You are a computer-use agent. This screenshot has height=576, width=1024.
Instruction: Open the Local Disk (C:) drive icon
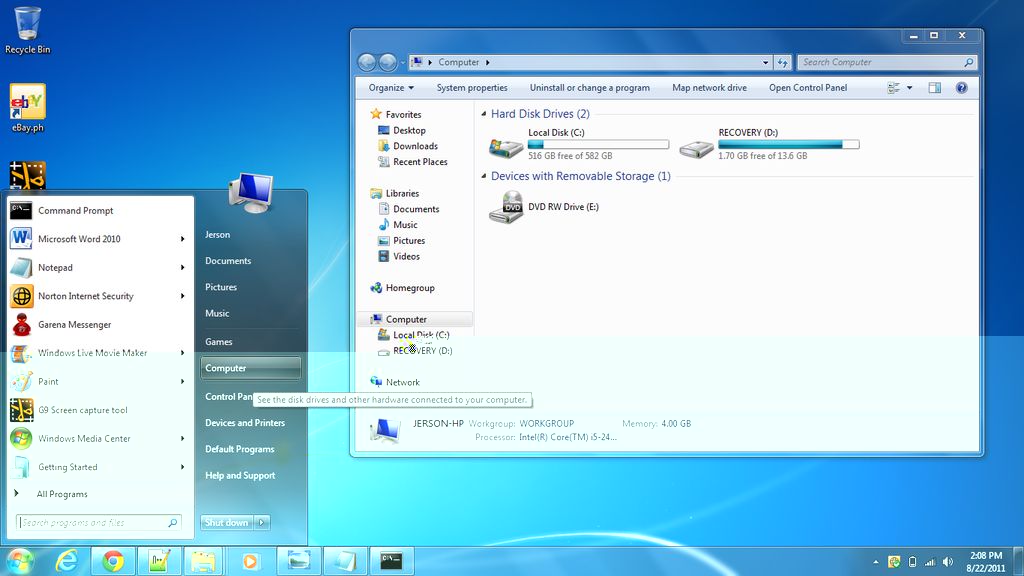pos(506,147)
